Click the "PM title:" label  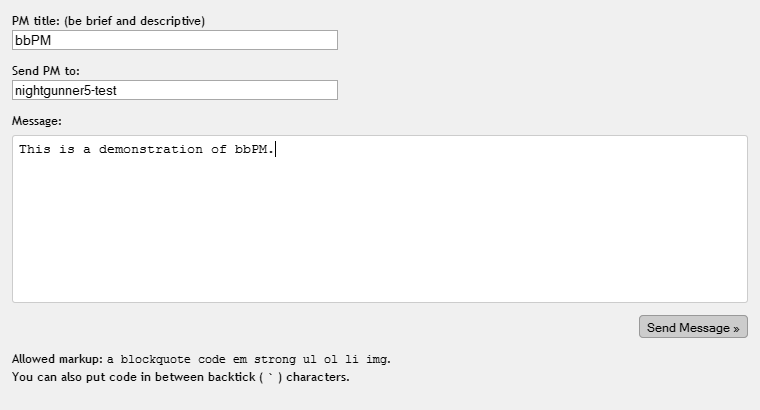click(x=36, y=21)
